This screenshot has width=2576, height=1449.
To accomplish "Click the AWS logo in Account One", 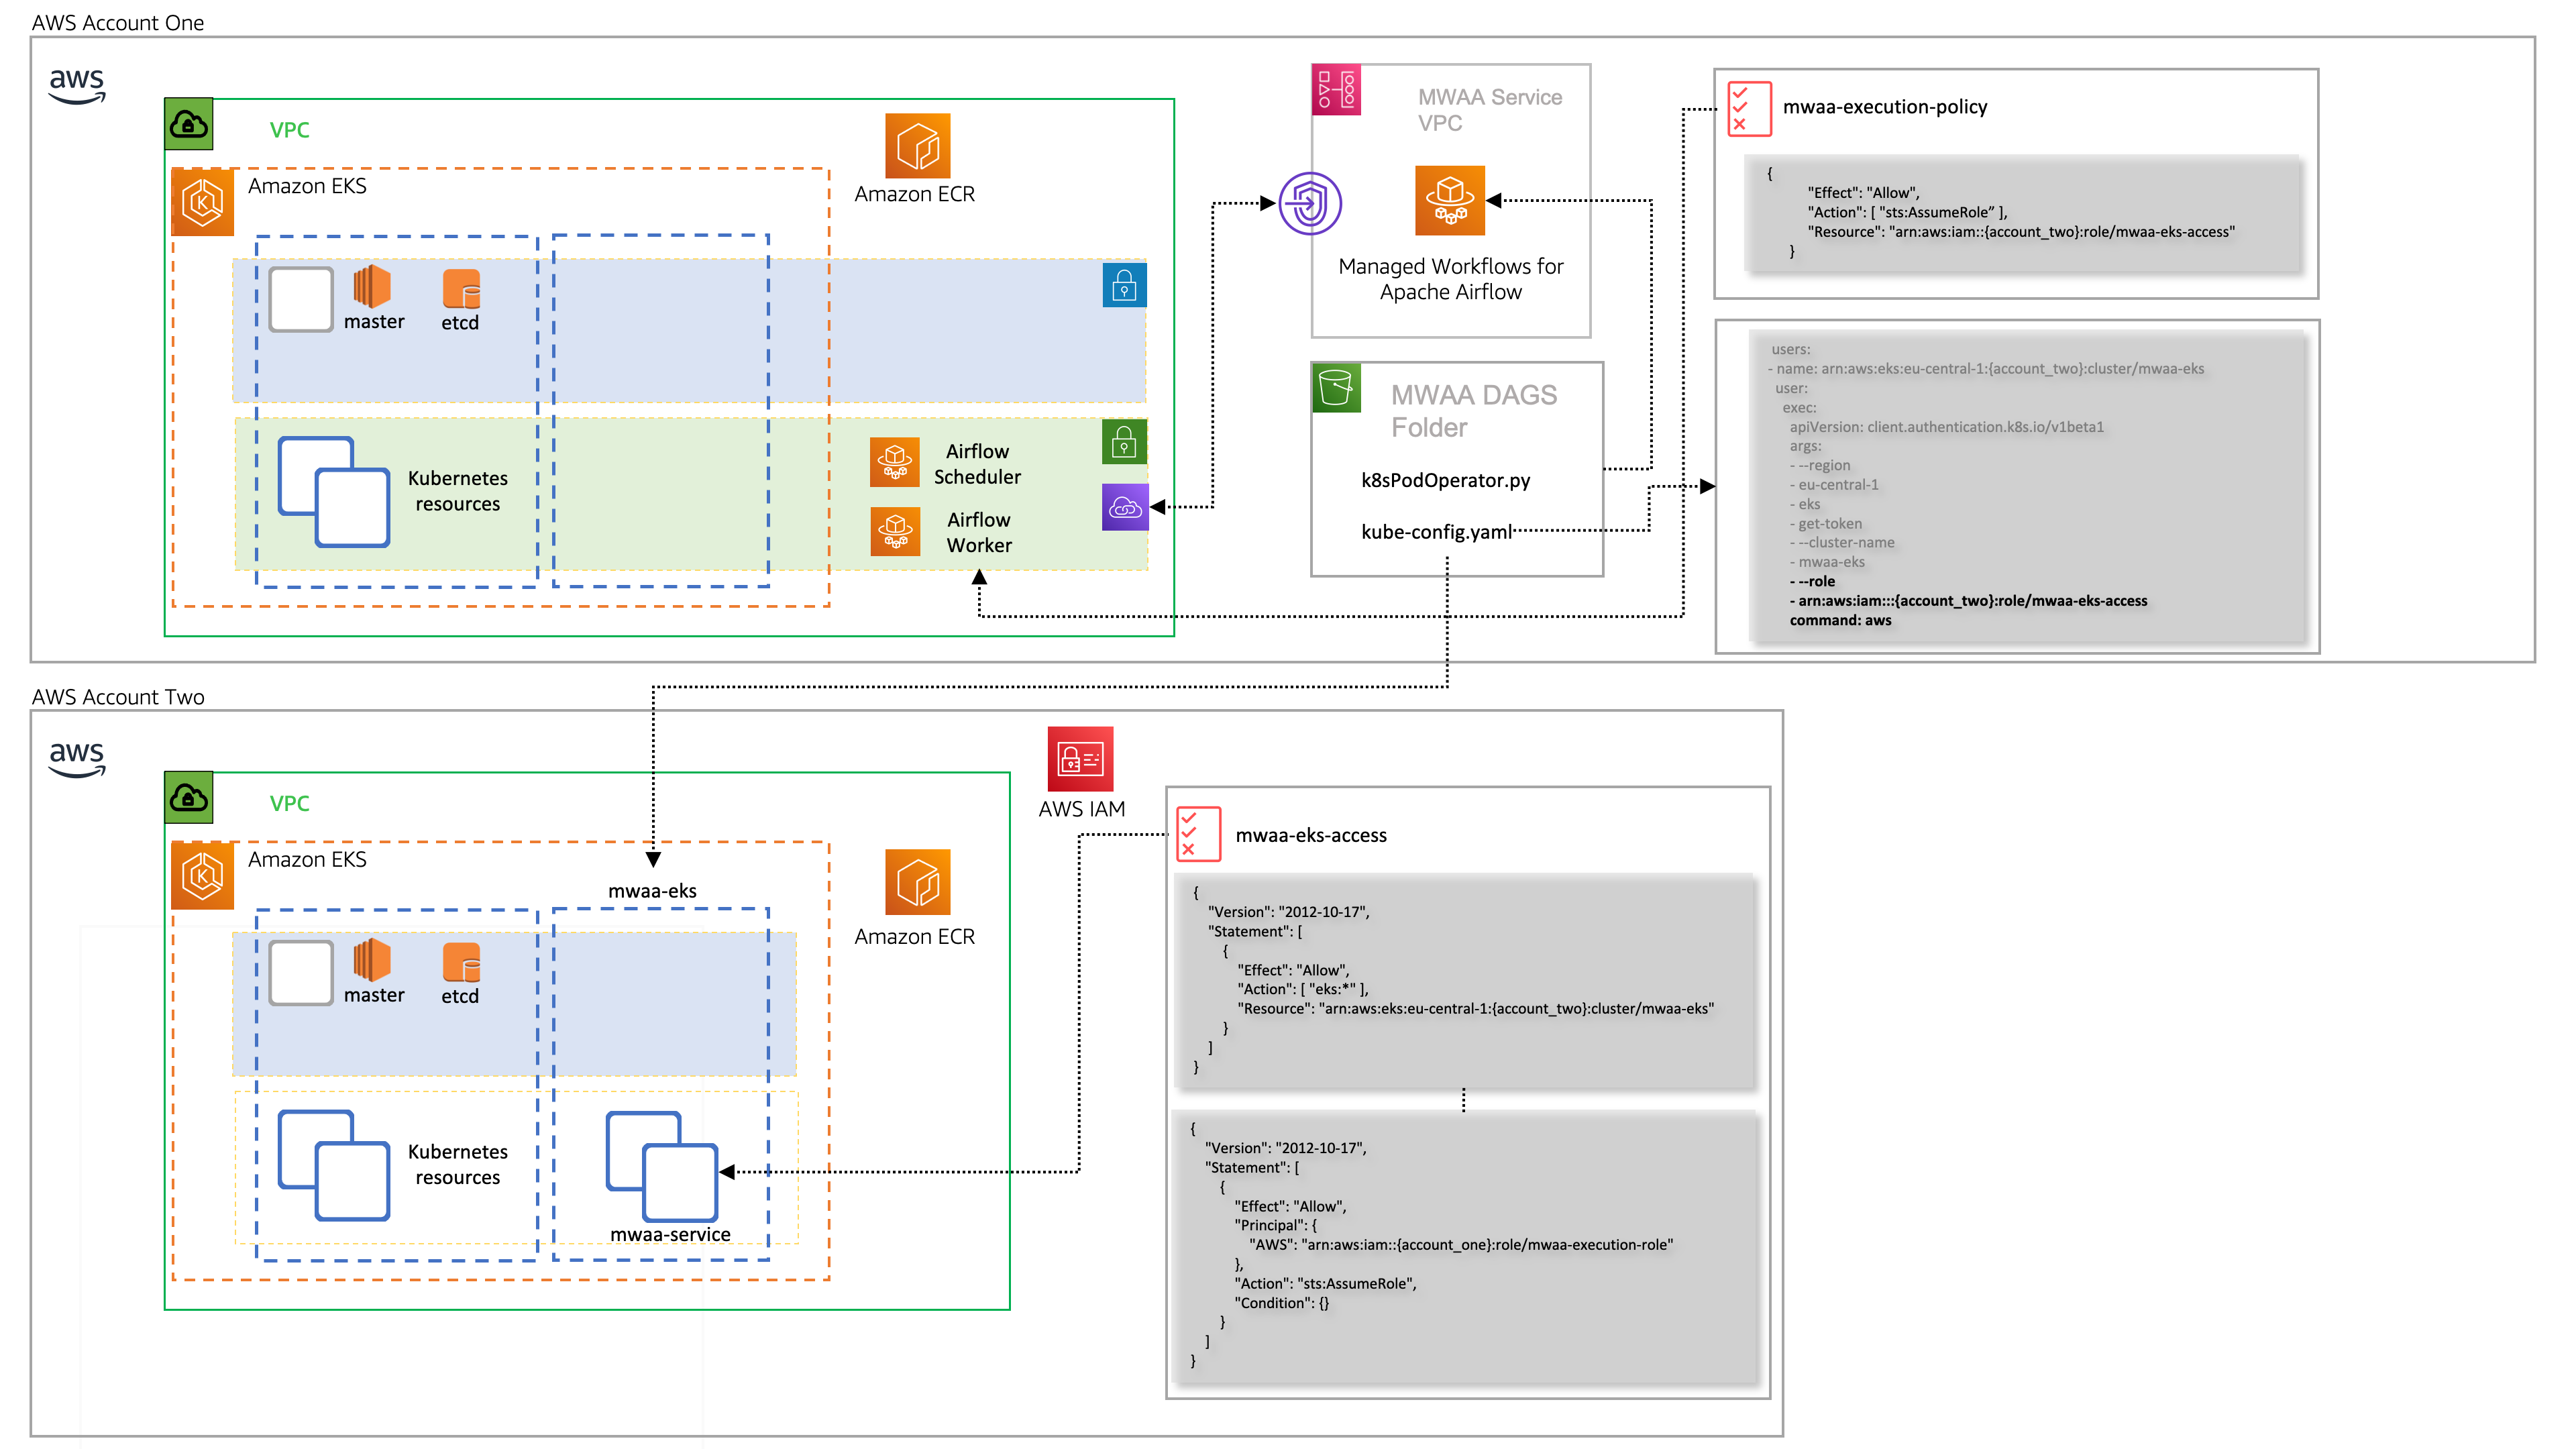I will point(77,86).
